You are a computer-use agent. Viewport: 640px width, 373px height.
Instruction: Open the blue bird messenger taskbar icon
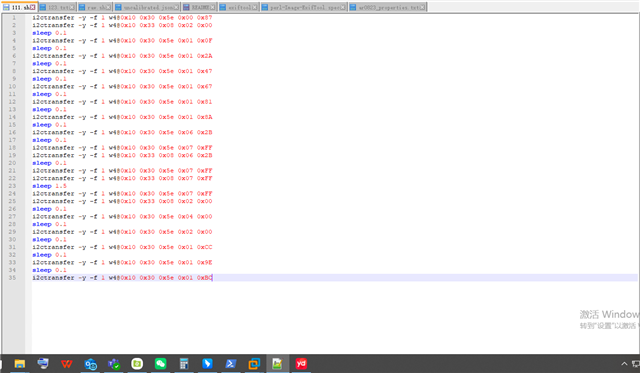pos(207,363)
